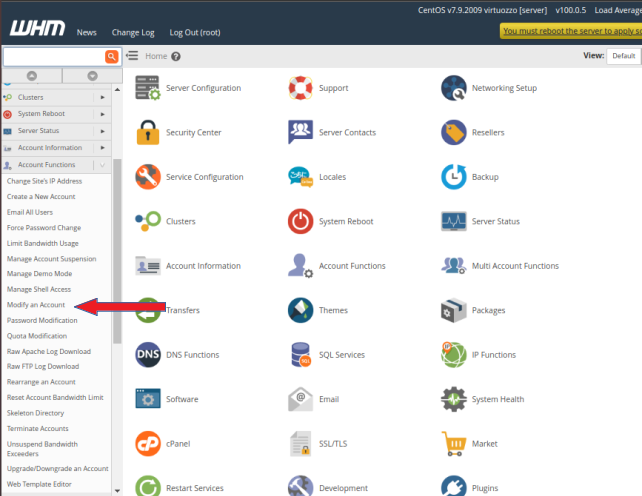This screenshot has width=642, height=496.
Task: Open Skeleton Directory link
Action: point(35,413)
